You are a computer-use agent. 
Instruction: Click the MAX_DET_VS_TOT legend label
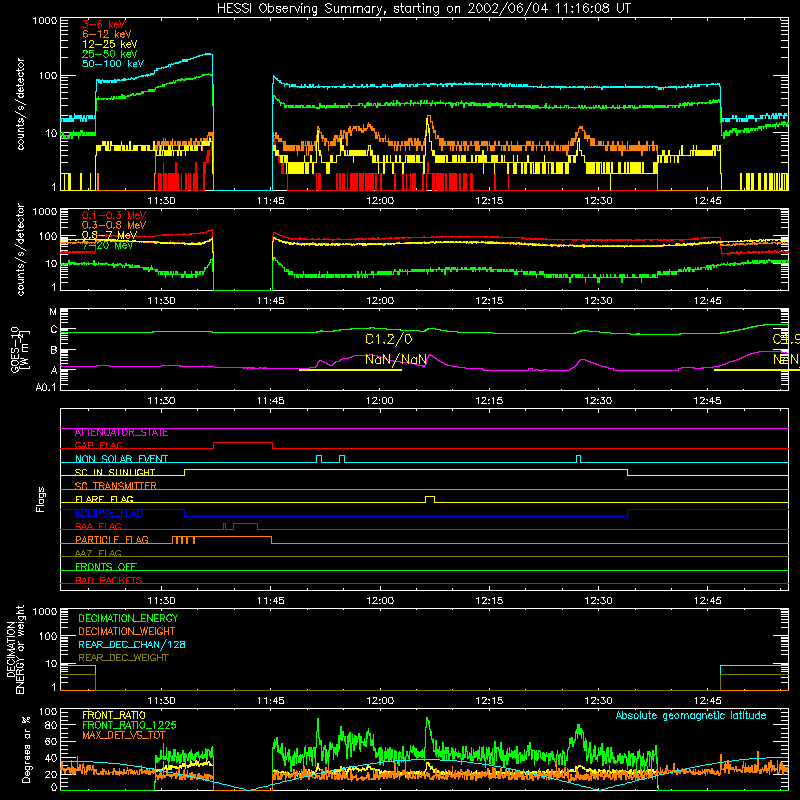pos(124,735)
